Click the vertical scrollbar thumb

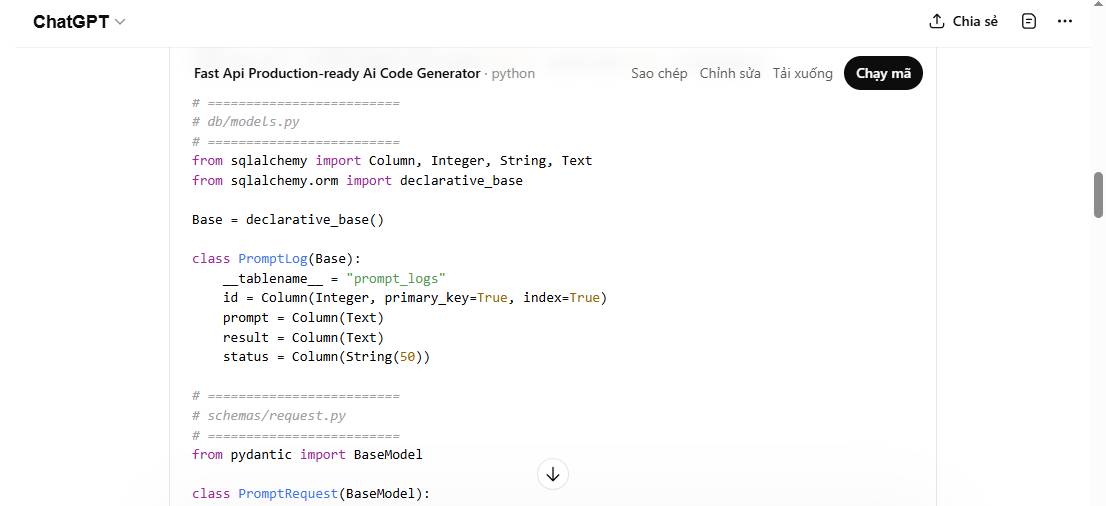coord(1098,194)
